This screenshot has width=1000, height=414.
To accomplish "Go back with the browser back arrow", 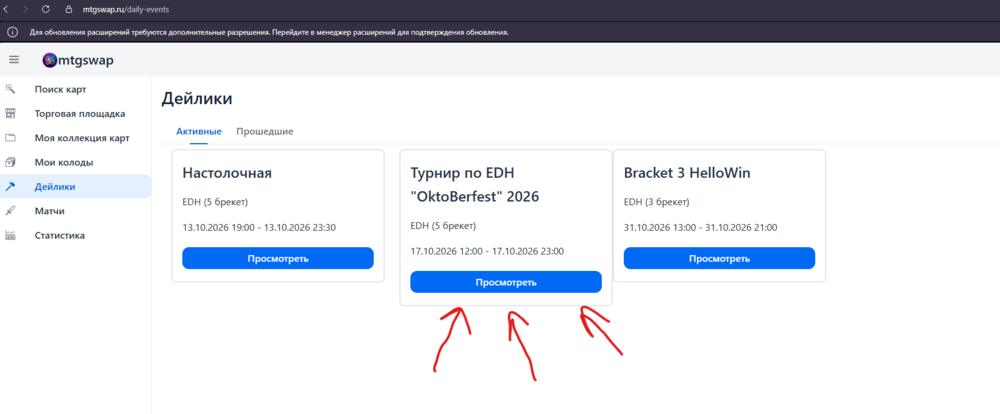I will click(6, 10).
